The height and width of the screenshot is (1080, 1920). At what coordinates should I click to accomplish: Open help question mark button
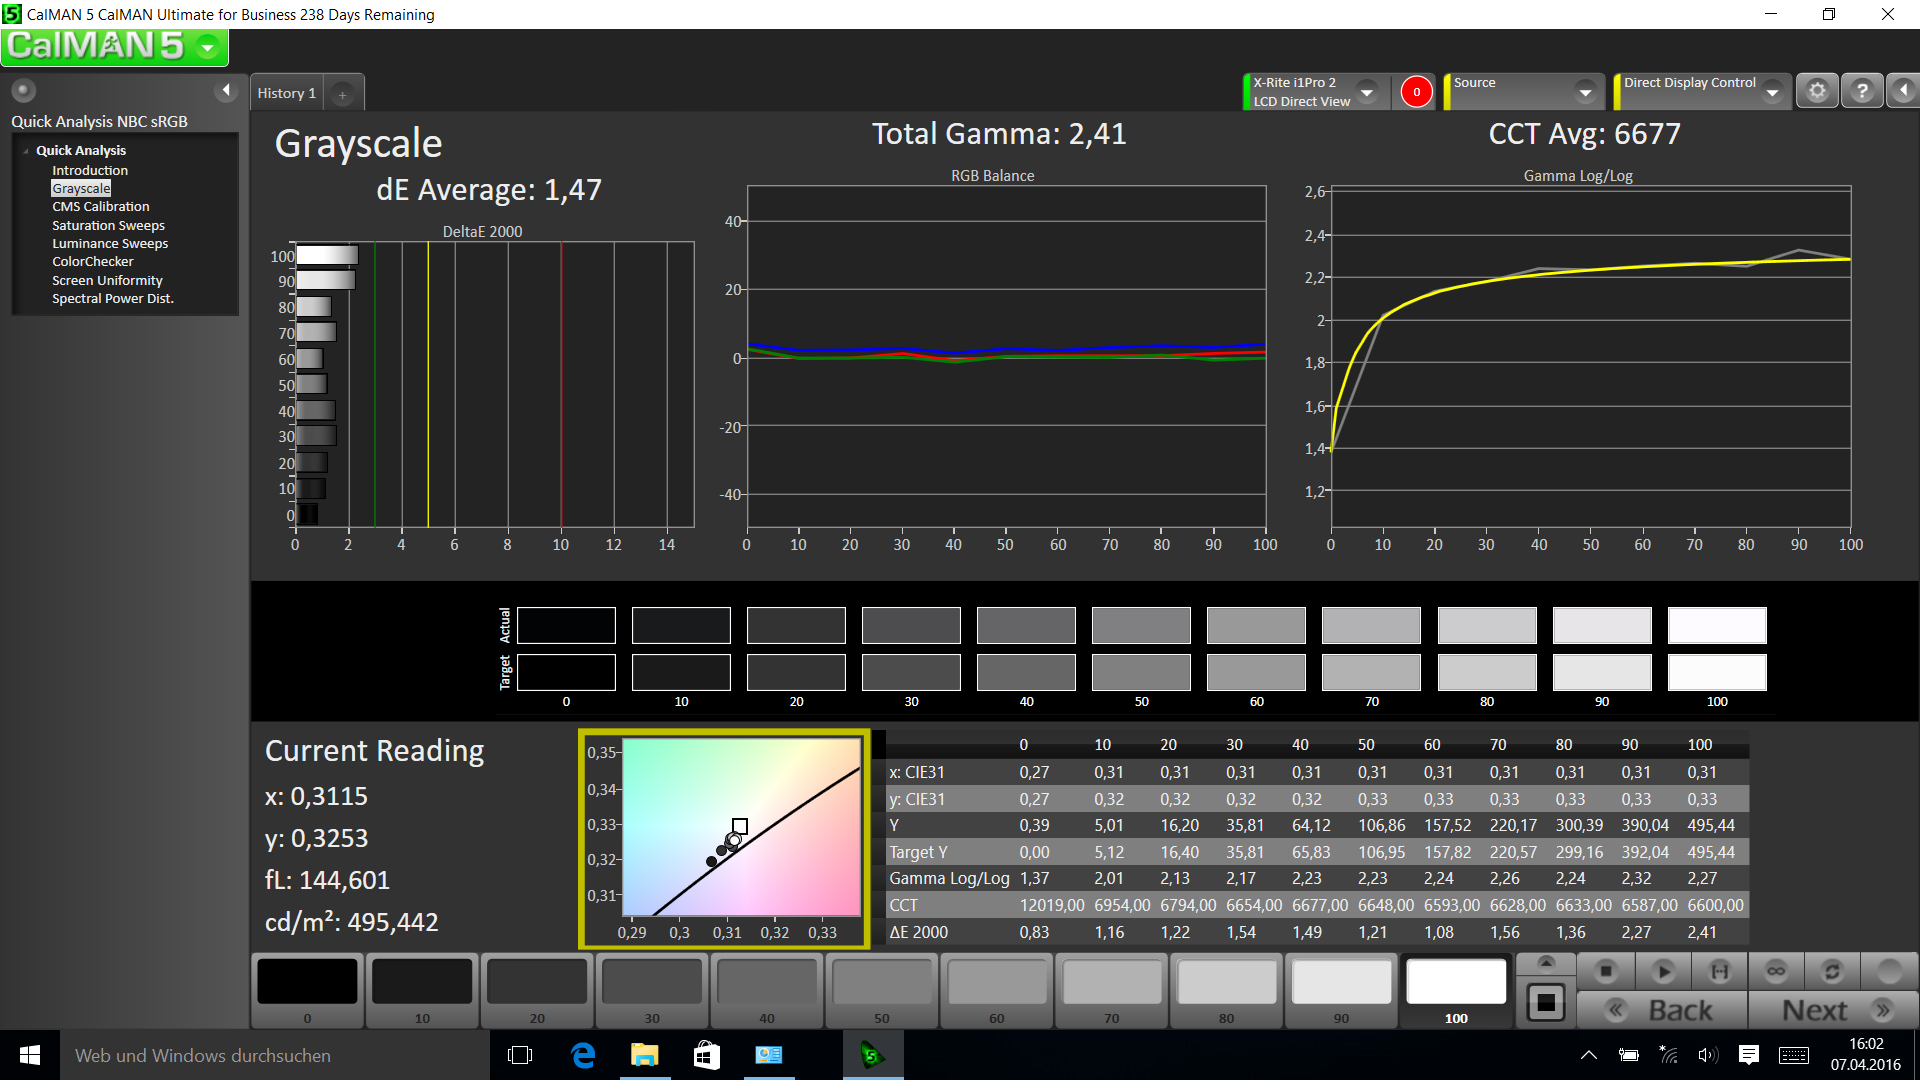tap(1861, 91)
